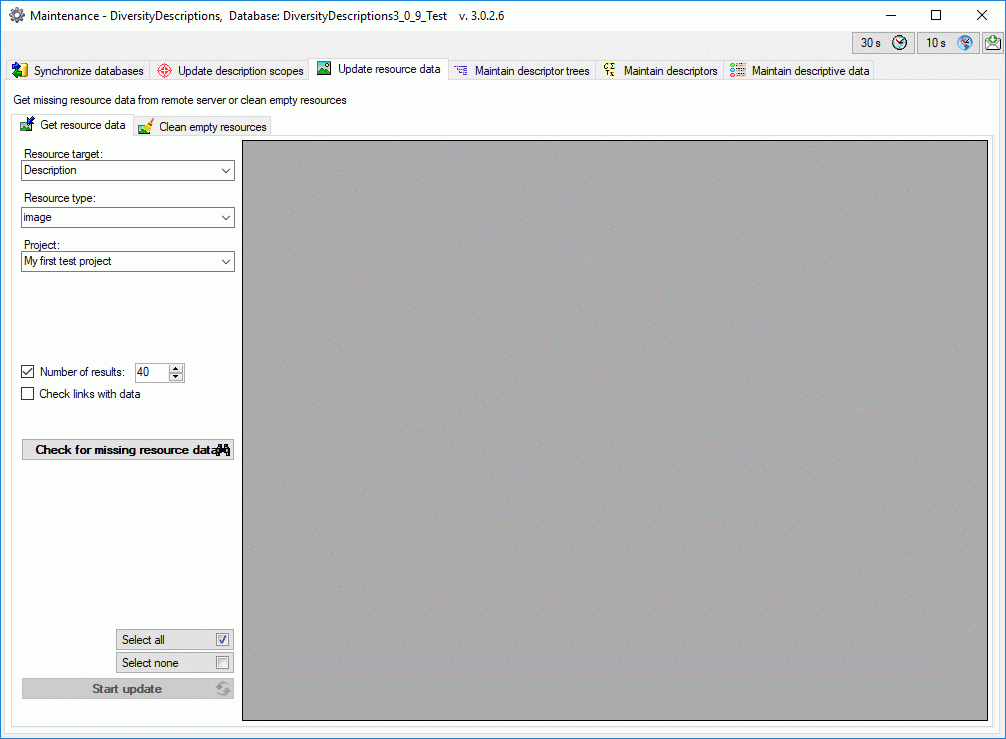Switch to Maintain descriptor trees tab
The image size is (1006, 739).
[522, 71]
